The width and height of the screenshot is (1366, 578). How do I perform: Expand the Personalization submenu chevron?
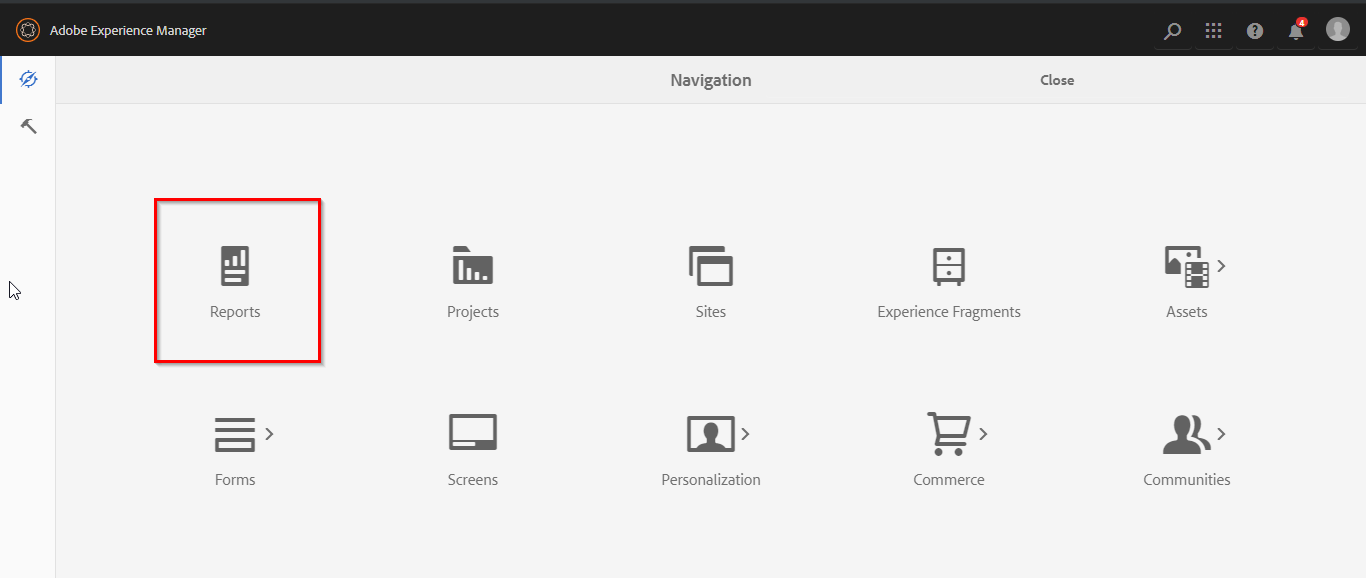745,434
